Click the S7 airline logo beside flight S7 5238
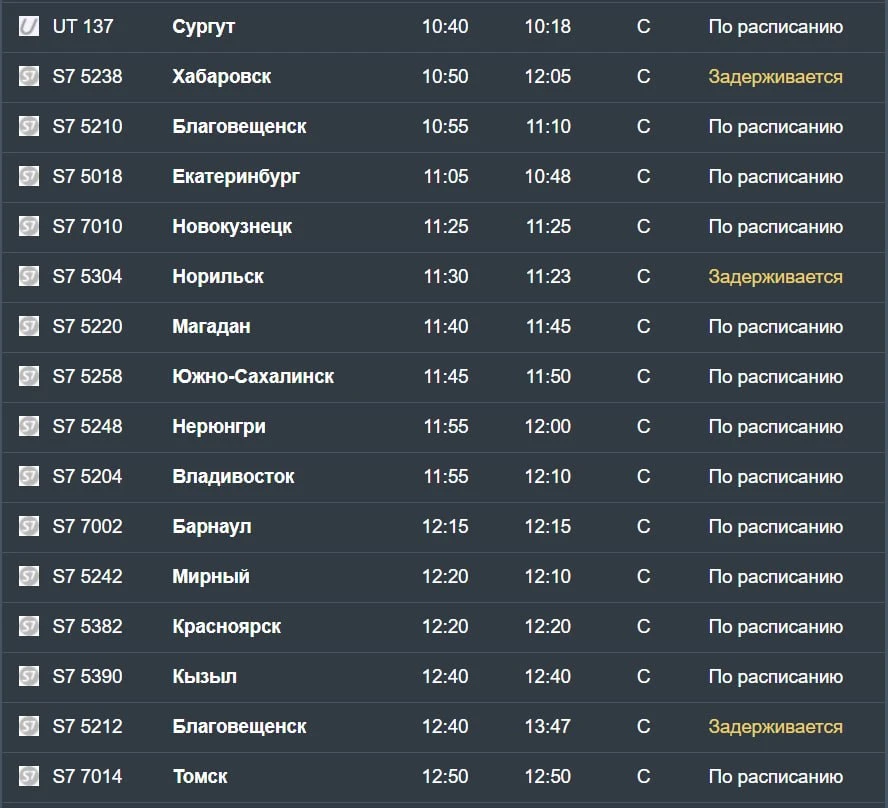 [x=29, y=76]
